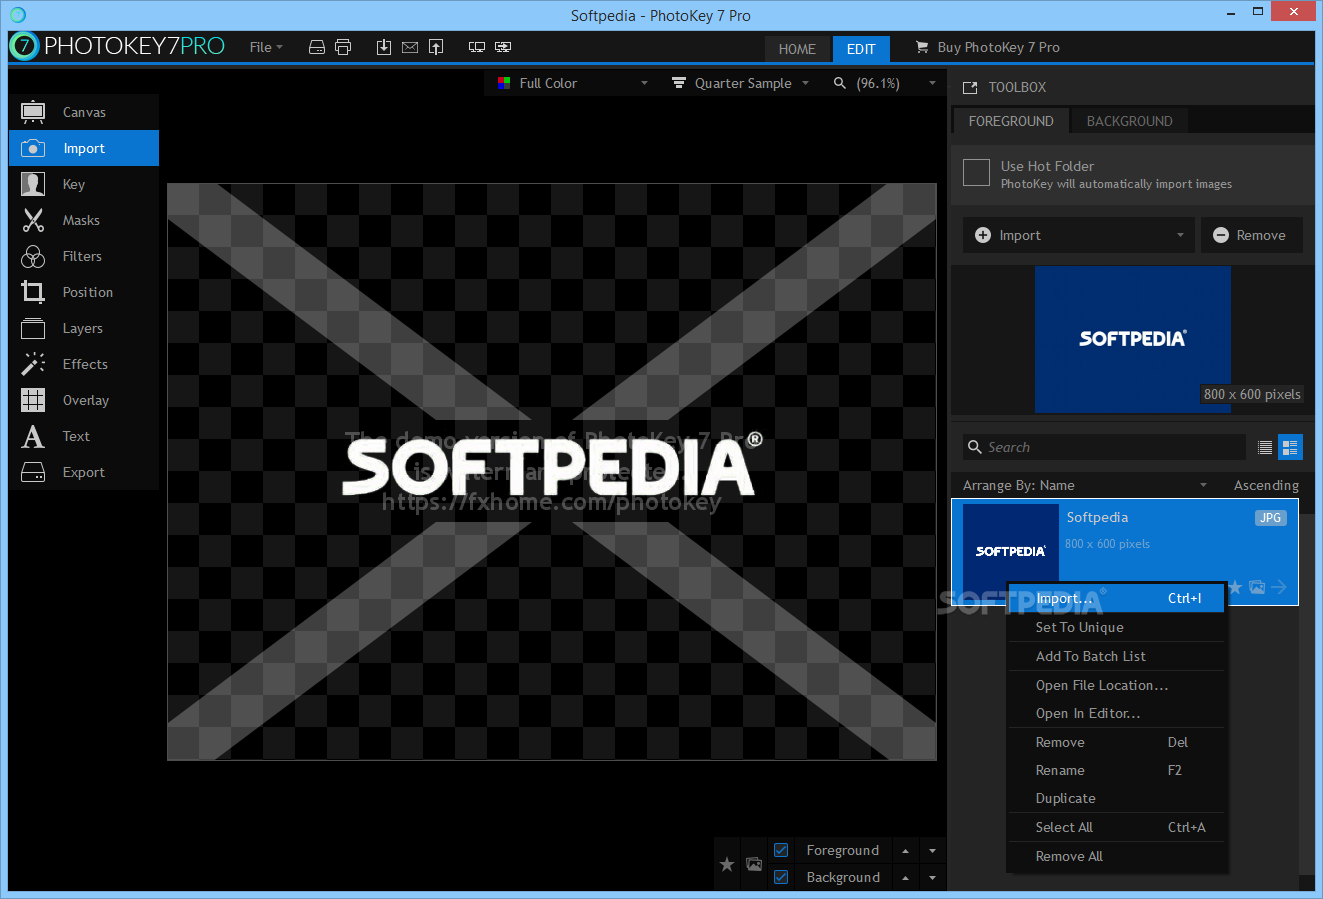Click the plus icon on Import button
1323x899 pixels.
[x=983, y=235]
